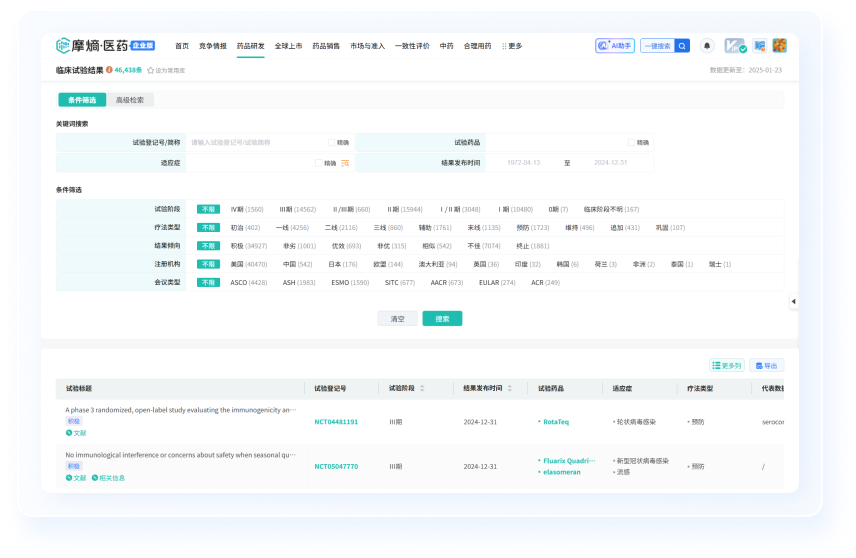Click the orange info icon near 临床试验结果
Screen dimensions: 856x558
coord(109,70)
